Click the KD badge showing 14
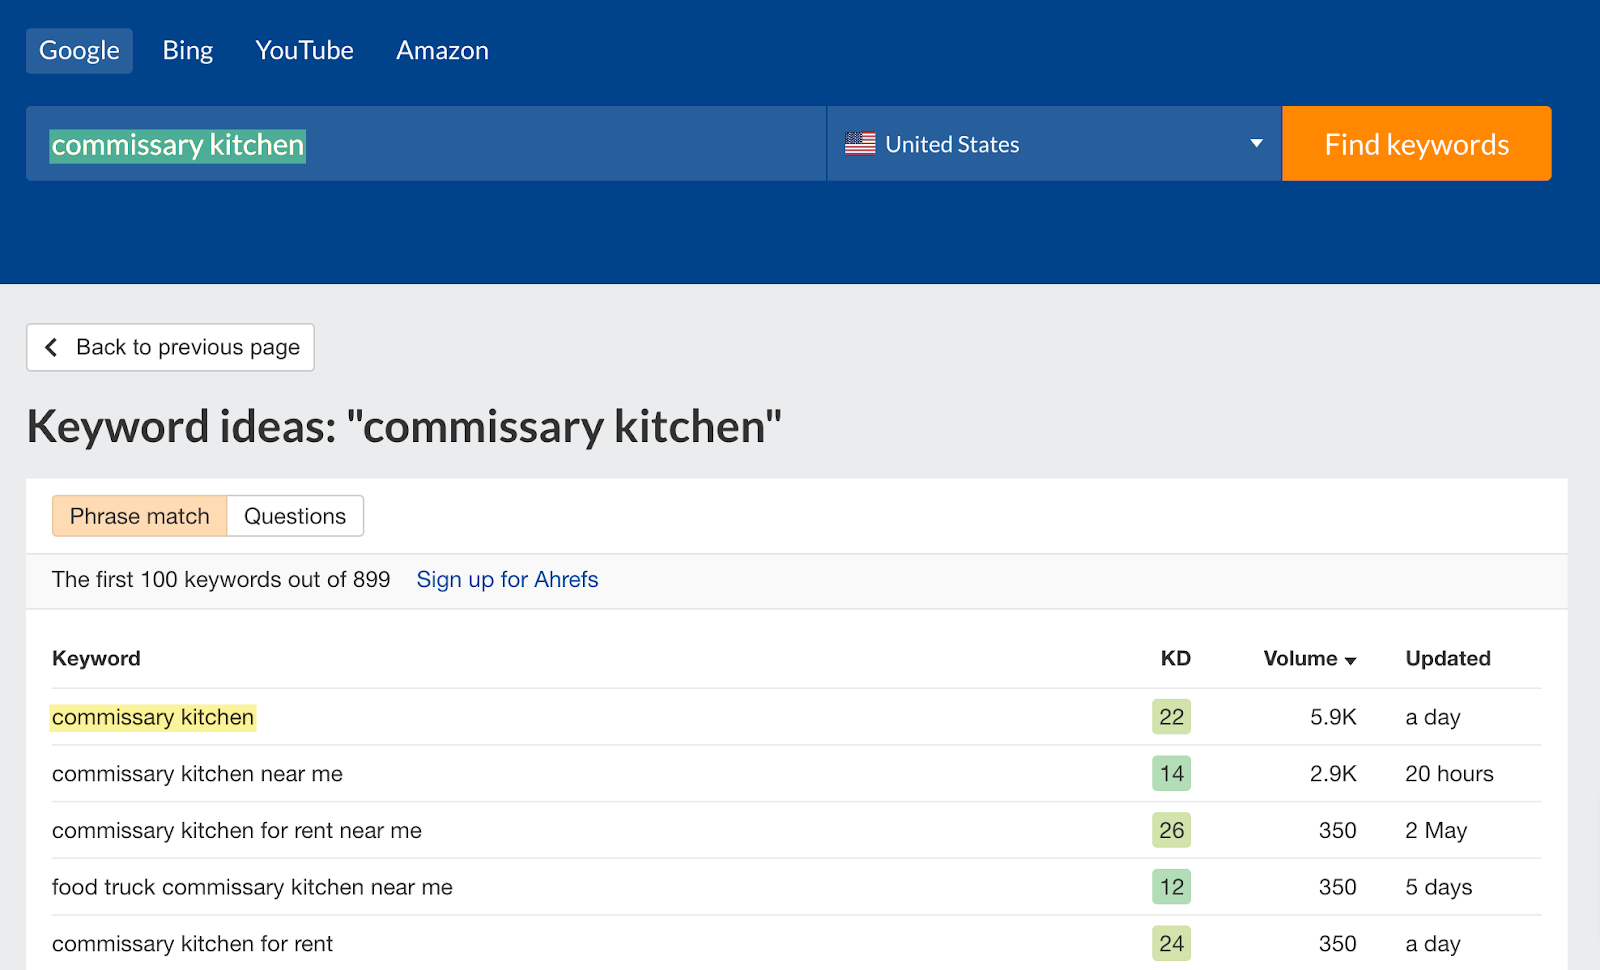Viewport: 1600px width, 970px height. 1171,773
